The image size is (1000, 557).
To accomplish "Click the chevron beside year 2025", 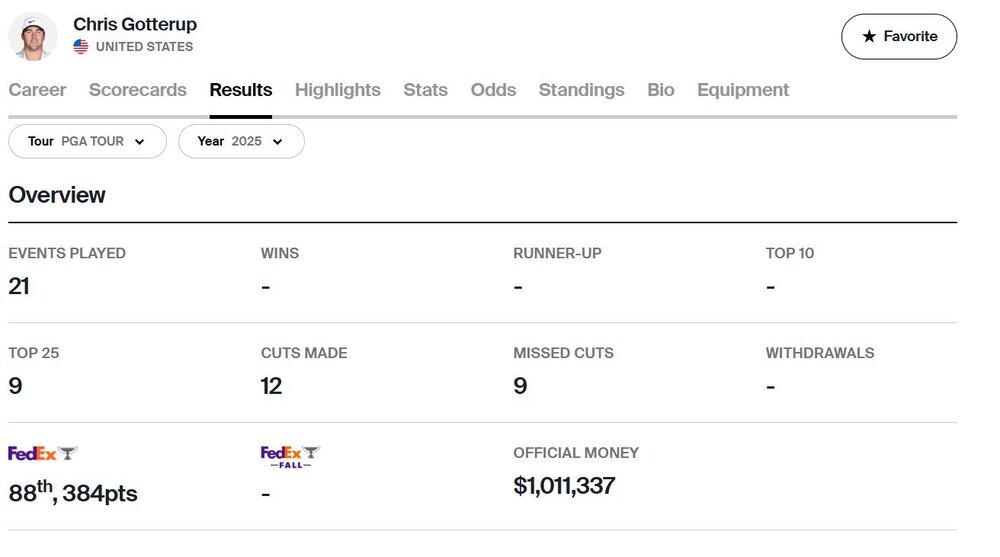I will [x=277, y=142].
